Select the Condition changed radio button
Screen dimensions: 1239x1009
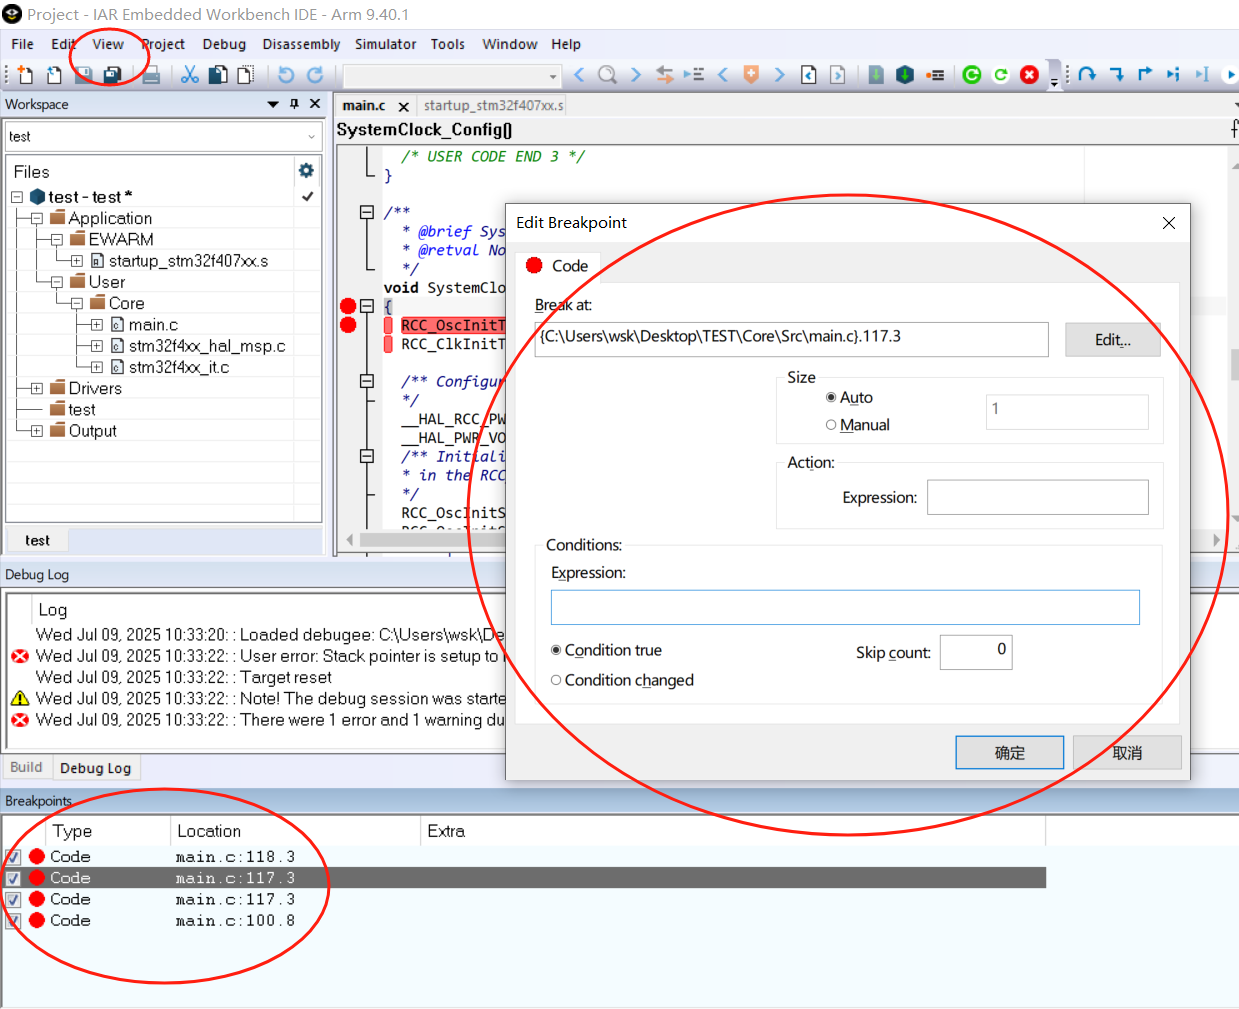pyautogui.click(x=556, y=680)
